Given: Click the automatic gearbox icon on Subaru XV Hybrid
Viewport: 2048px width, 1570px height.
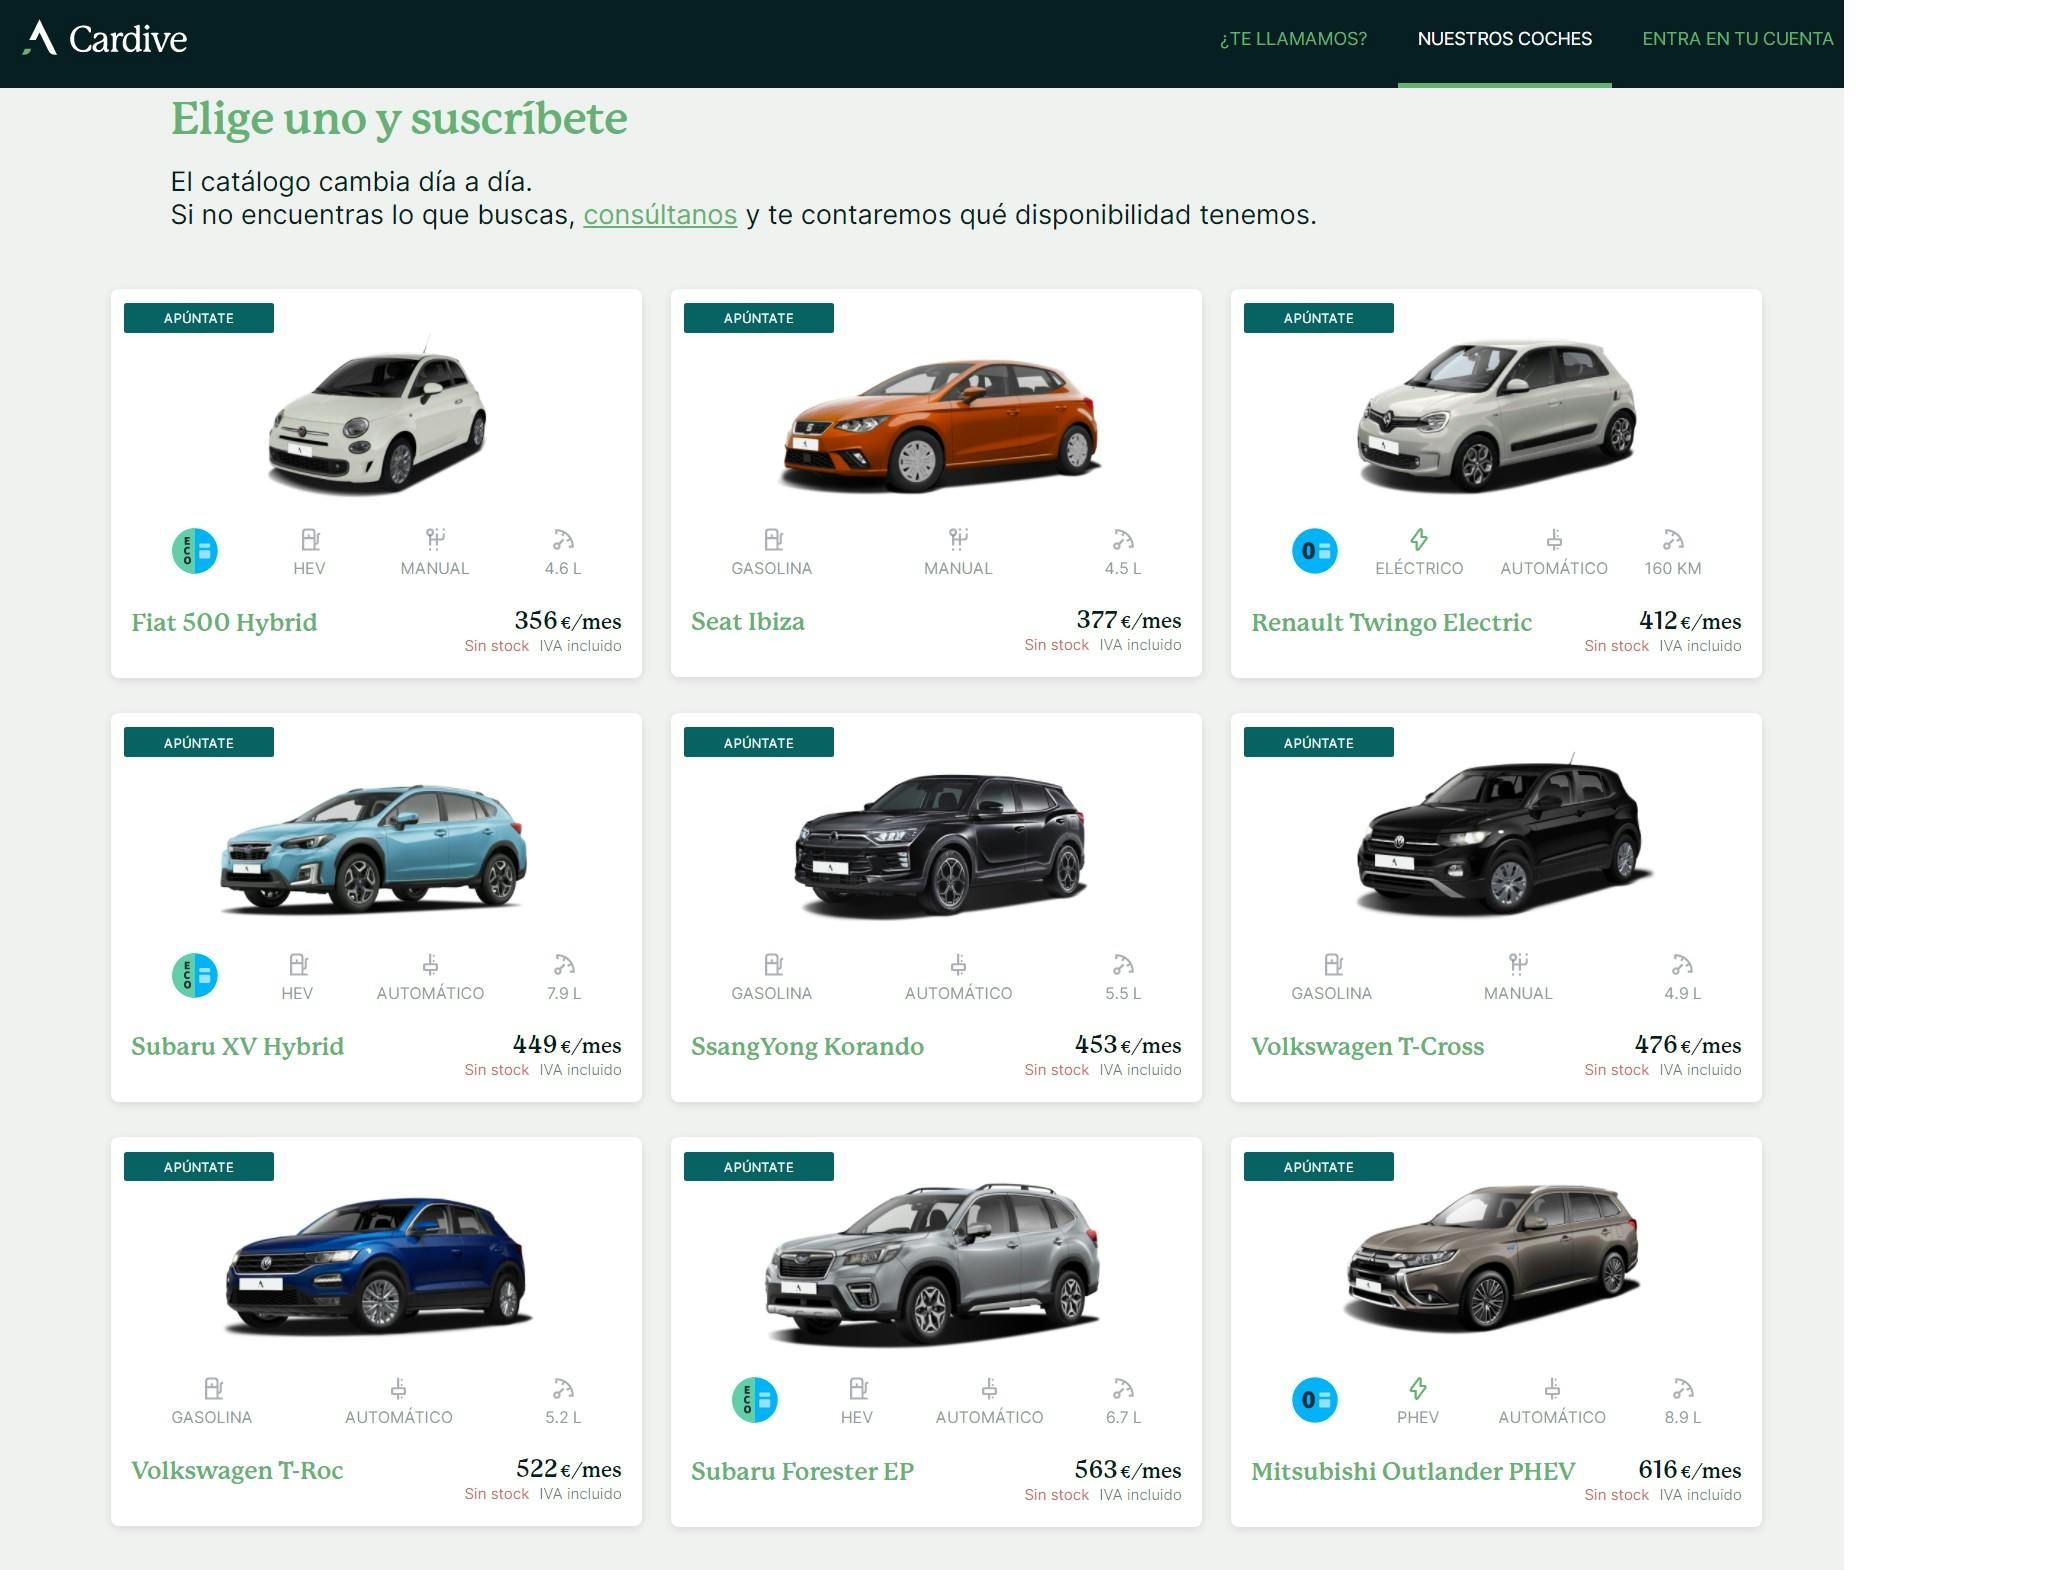Looking at the screenshot, I should pyautogui.click(x=430, y=965).
